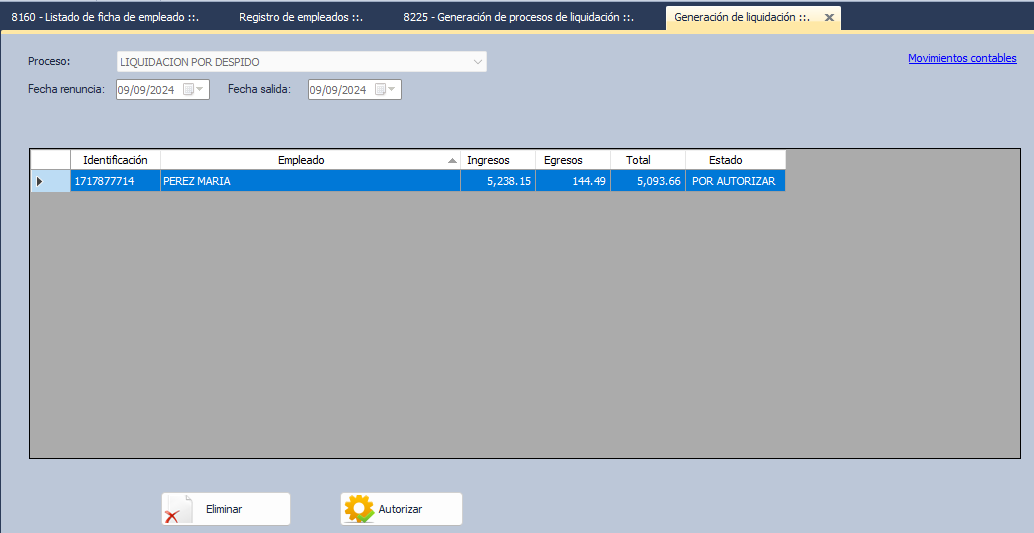This screenshot has height=533, width=1034.
Task: Open the Movimientos contables link
Action: pos(962,58)
